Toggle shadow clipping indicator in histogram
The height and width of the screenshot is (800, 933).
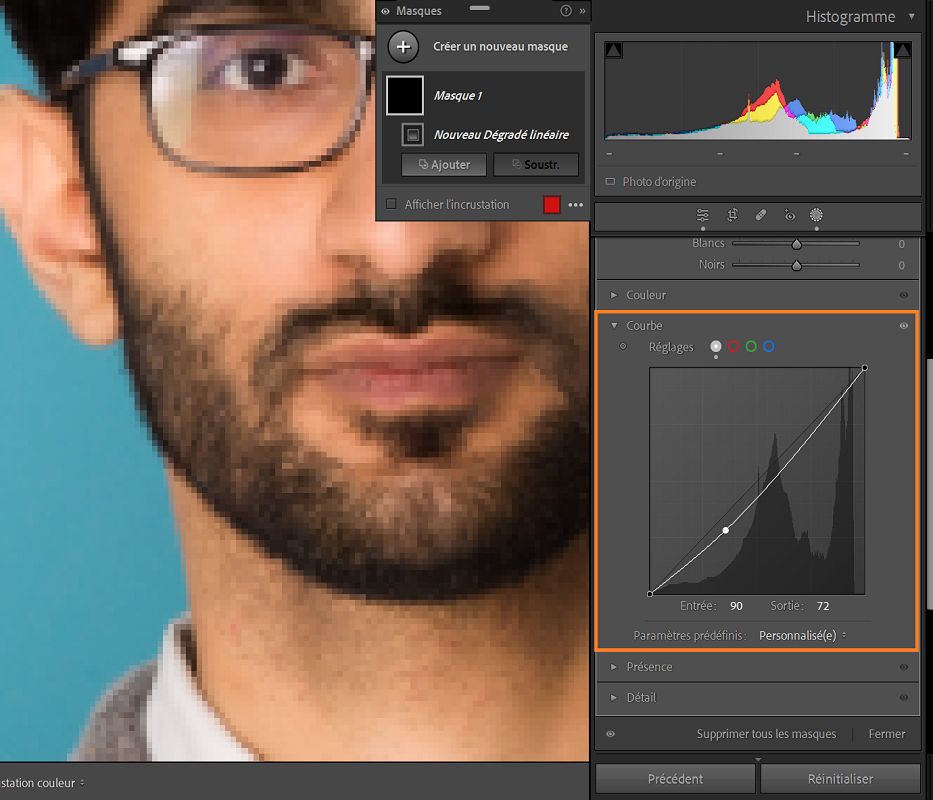tap(613, 50)
